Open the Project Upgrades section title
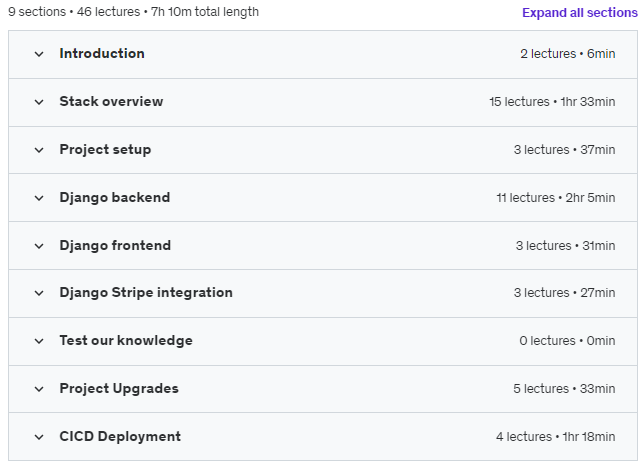 pyautogui.click(x=119, y=389)
